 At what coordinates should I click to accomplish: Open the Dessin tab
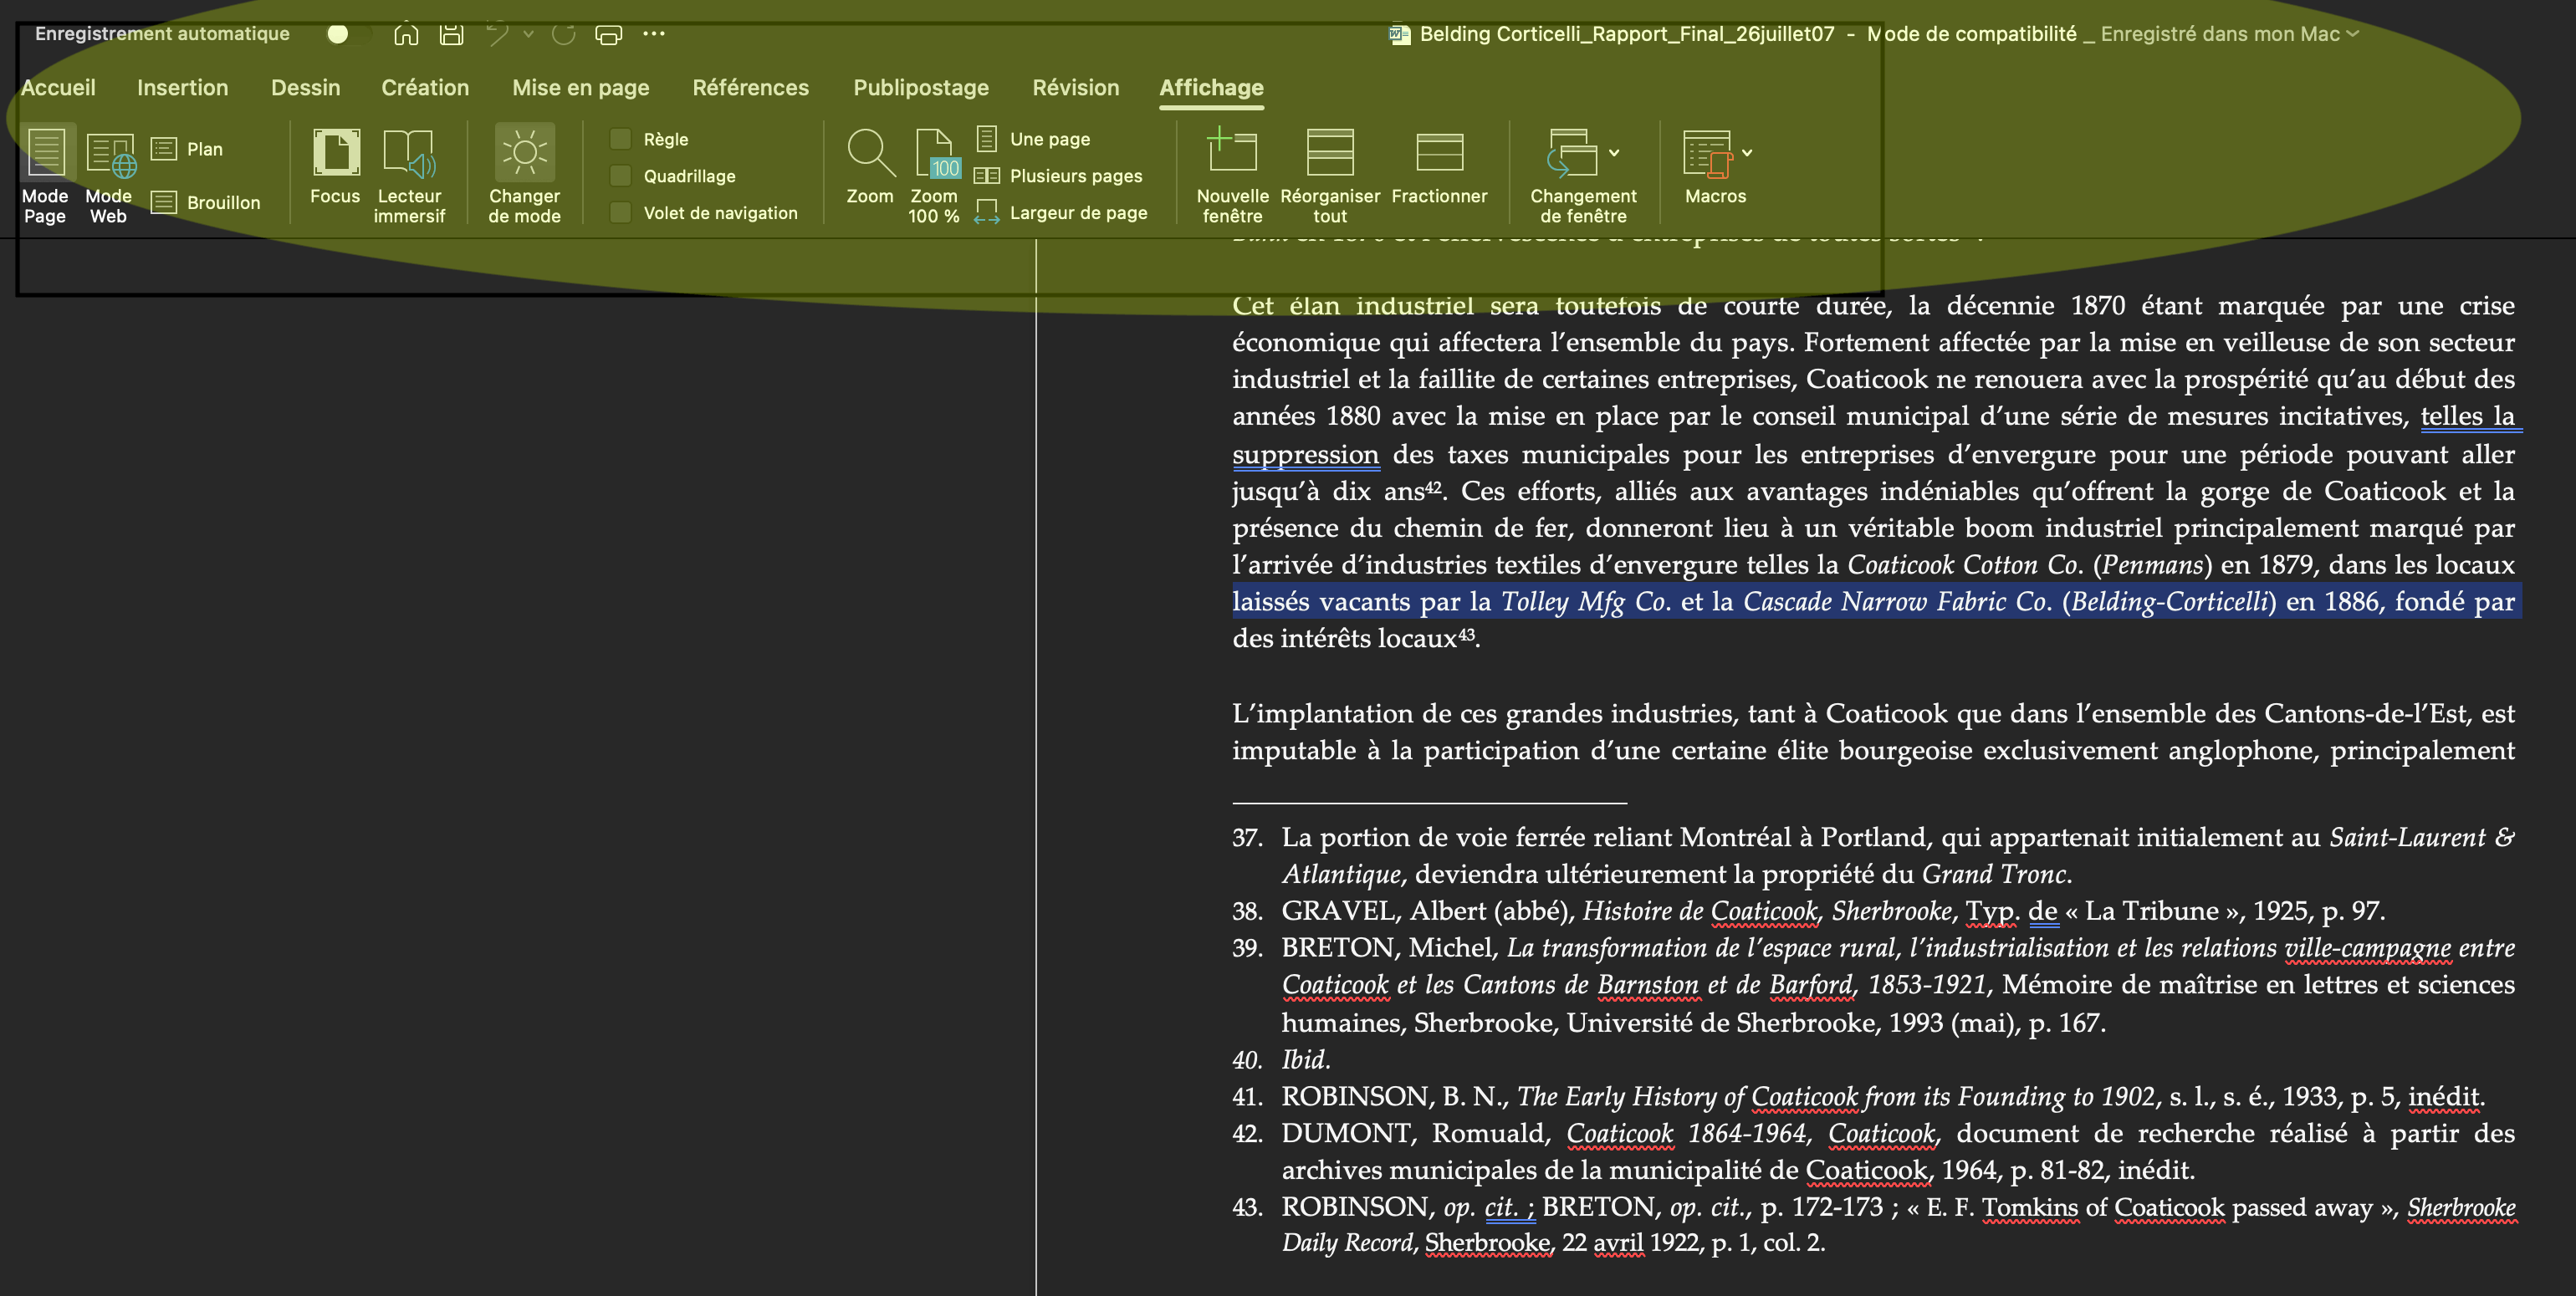(x=306, y=88)
